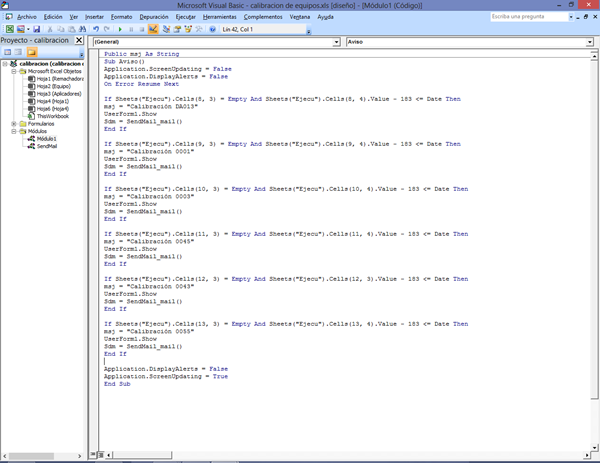Click the View Microsoft Excel icon
Viewport: 600px width, 463px height.
click(x=7, y=30)
